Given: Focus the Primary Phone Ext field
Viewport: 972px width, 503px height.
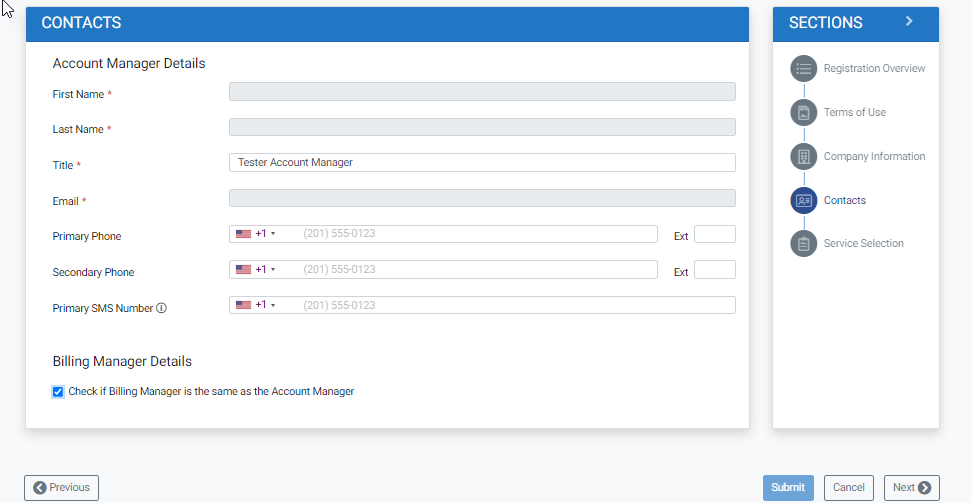Looking at the screenshot, I should pos(714,235).
